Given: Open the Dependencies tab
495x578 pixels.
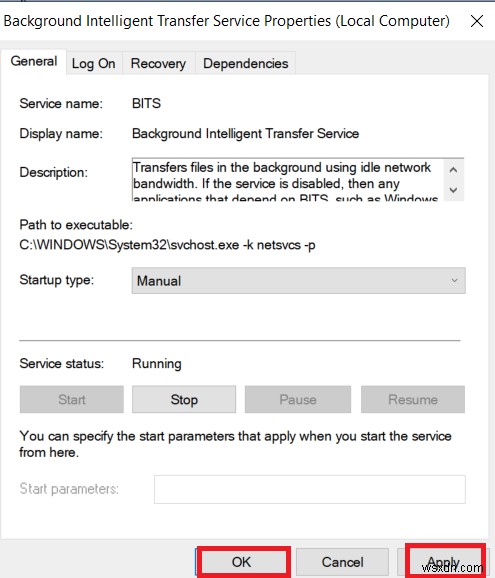Looking at the screenshot, I should coord(245,63).
